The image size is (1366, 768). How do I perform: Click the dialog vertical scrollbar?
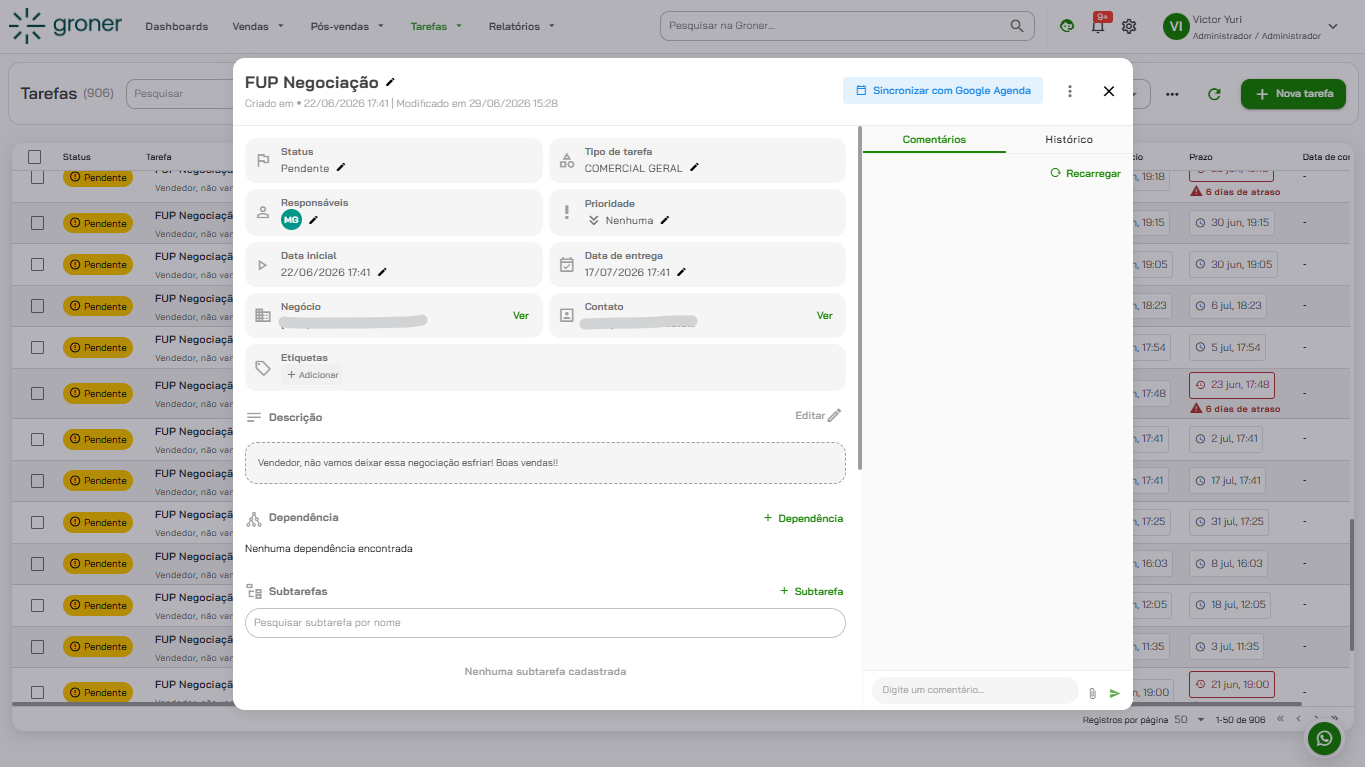coord(860,298)
